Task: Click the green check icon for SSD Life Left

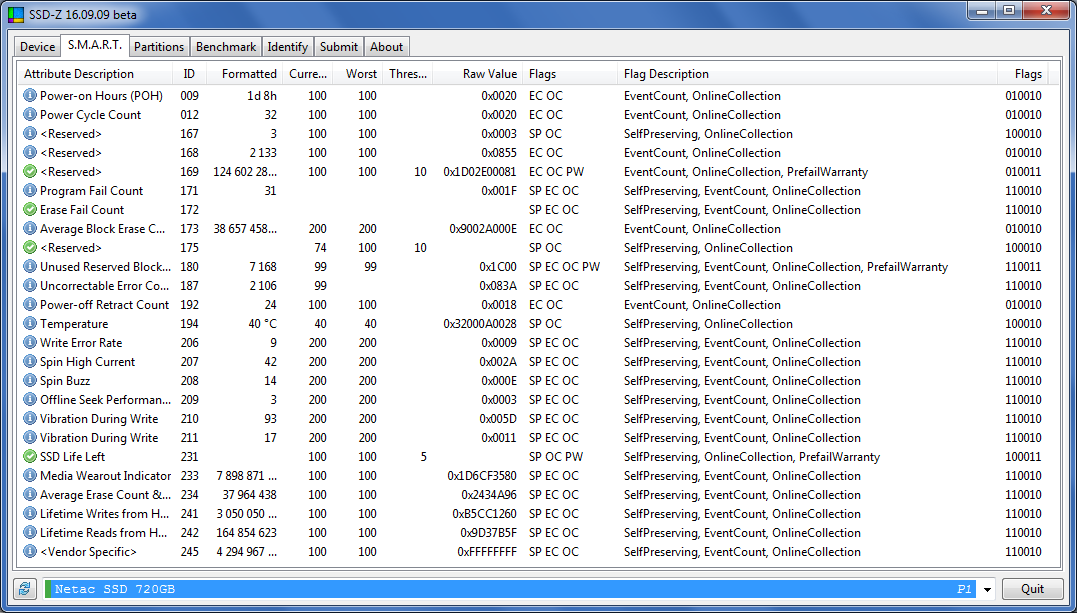Action: (x=30, y=457)
